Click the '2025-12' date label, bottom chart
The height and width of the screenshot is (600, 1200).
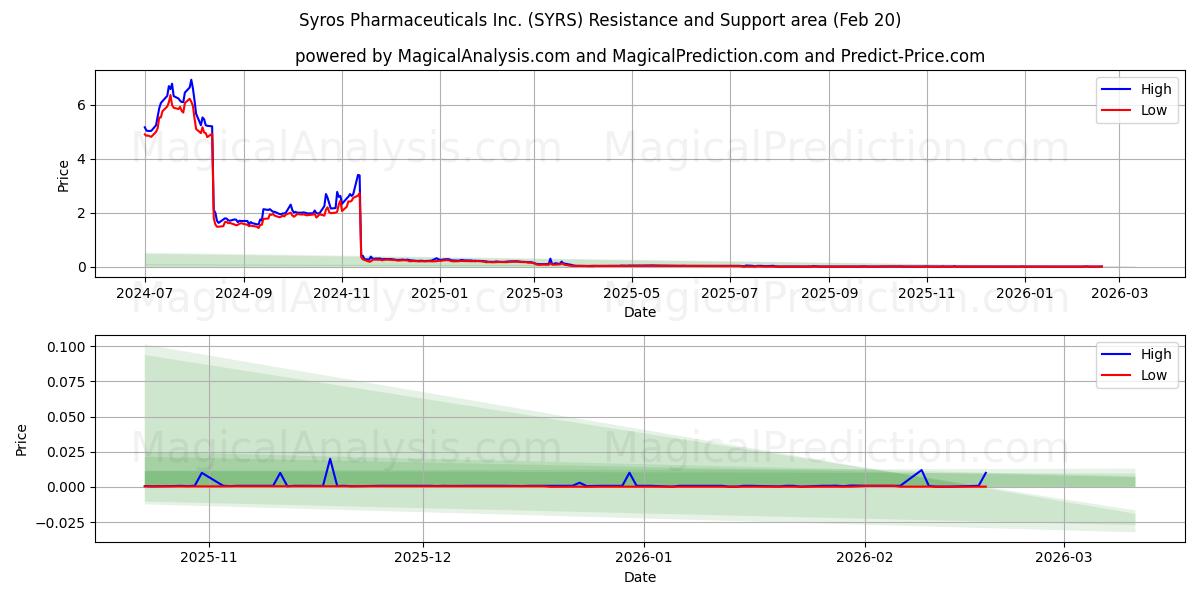pos(423,559)
